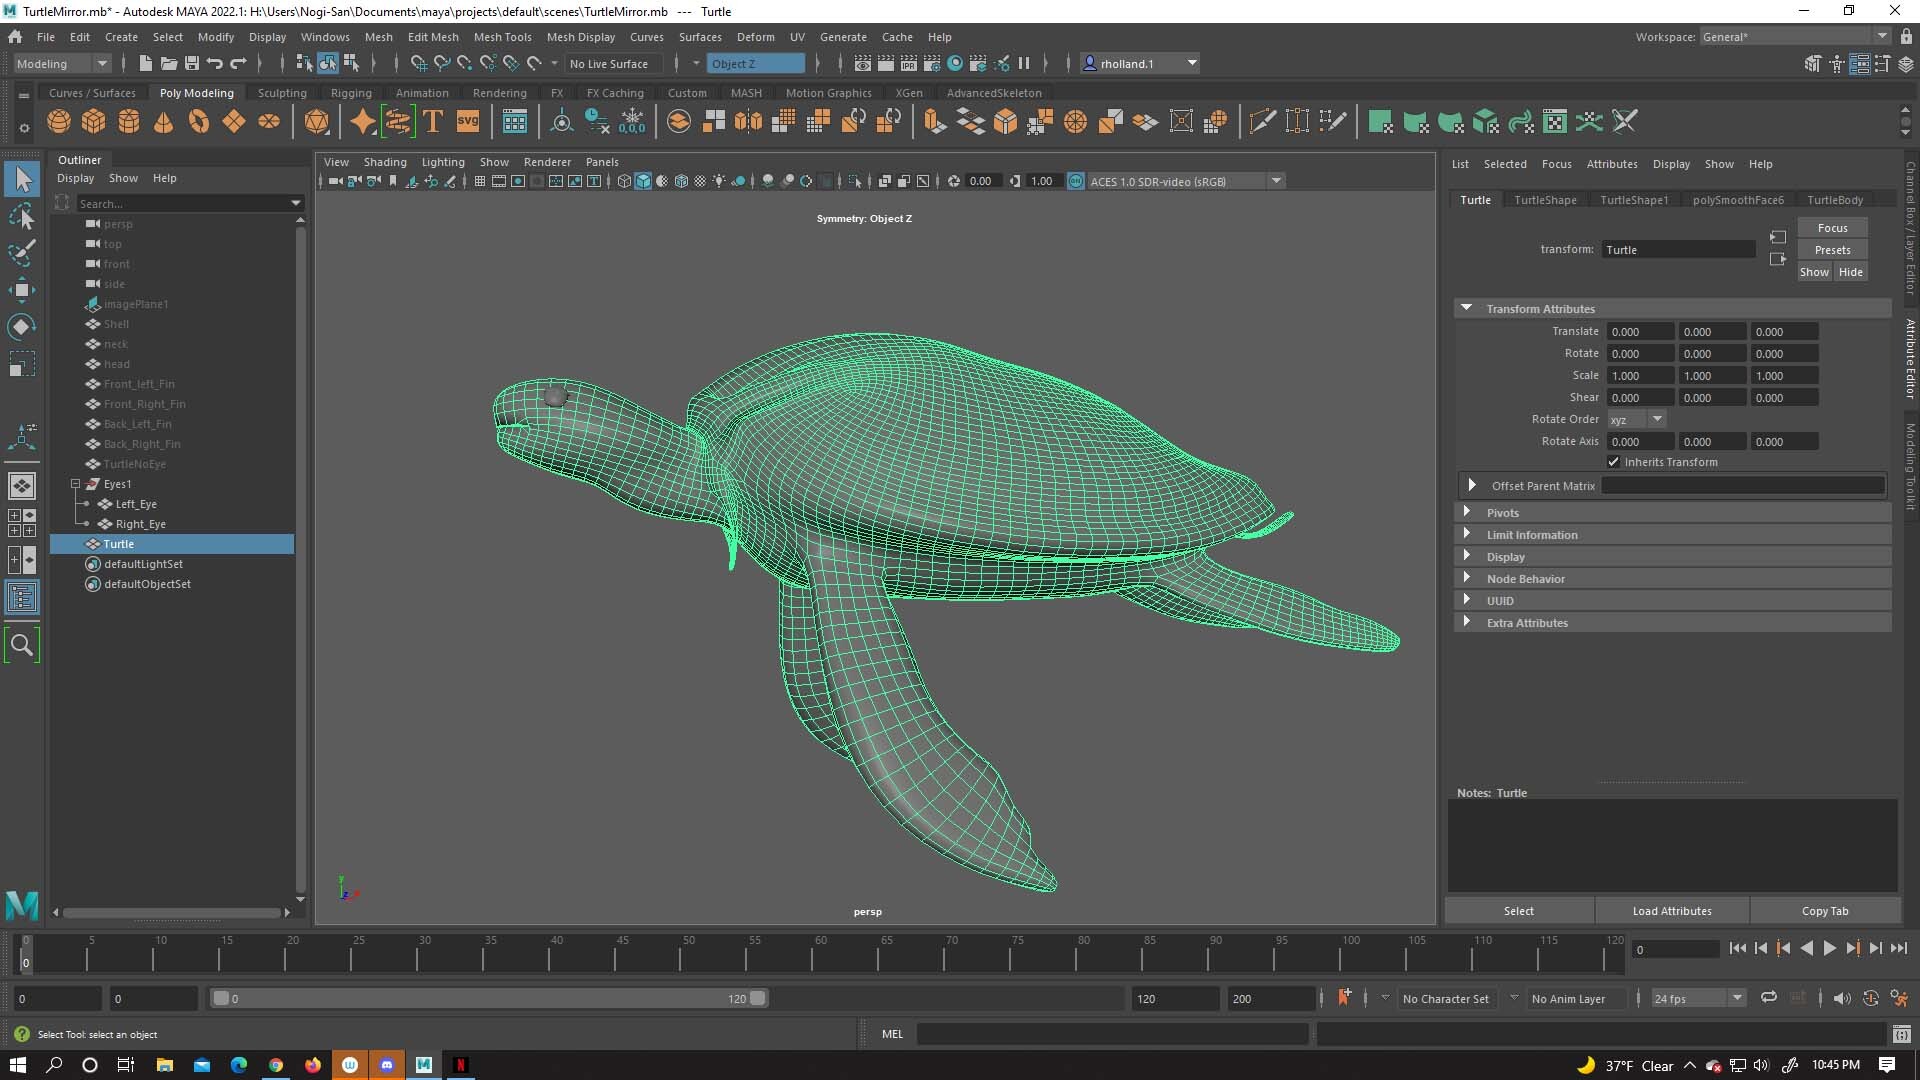Expand the Pivots section

[1469, 512]
